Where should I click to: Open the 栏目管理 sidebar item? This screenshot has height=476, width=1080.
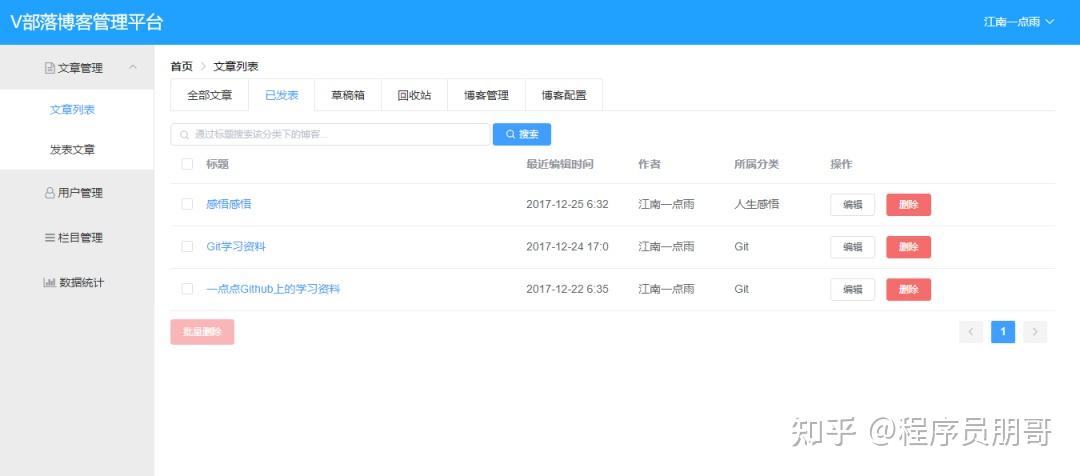coord(77,238)
